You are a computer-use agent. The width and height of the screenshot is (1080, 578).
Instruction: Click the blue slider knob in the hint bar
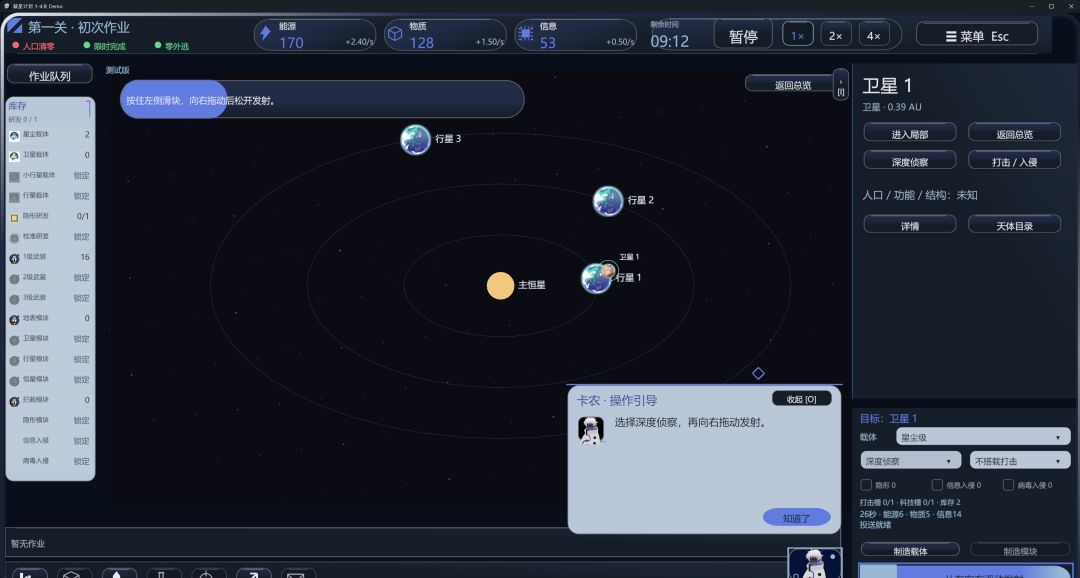pyautogui.click(x=174, y=100)
